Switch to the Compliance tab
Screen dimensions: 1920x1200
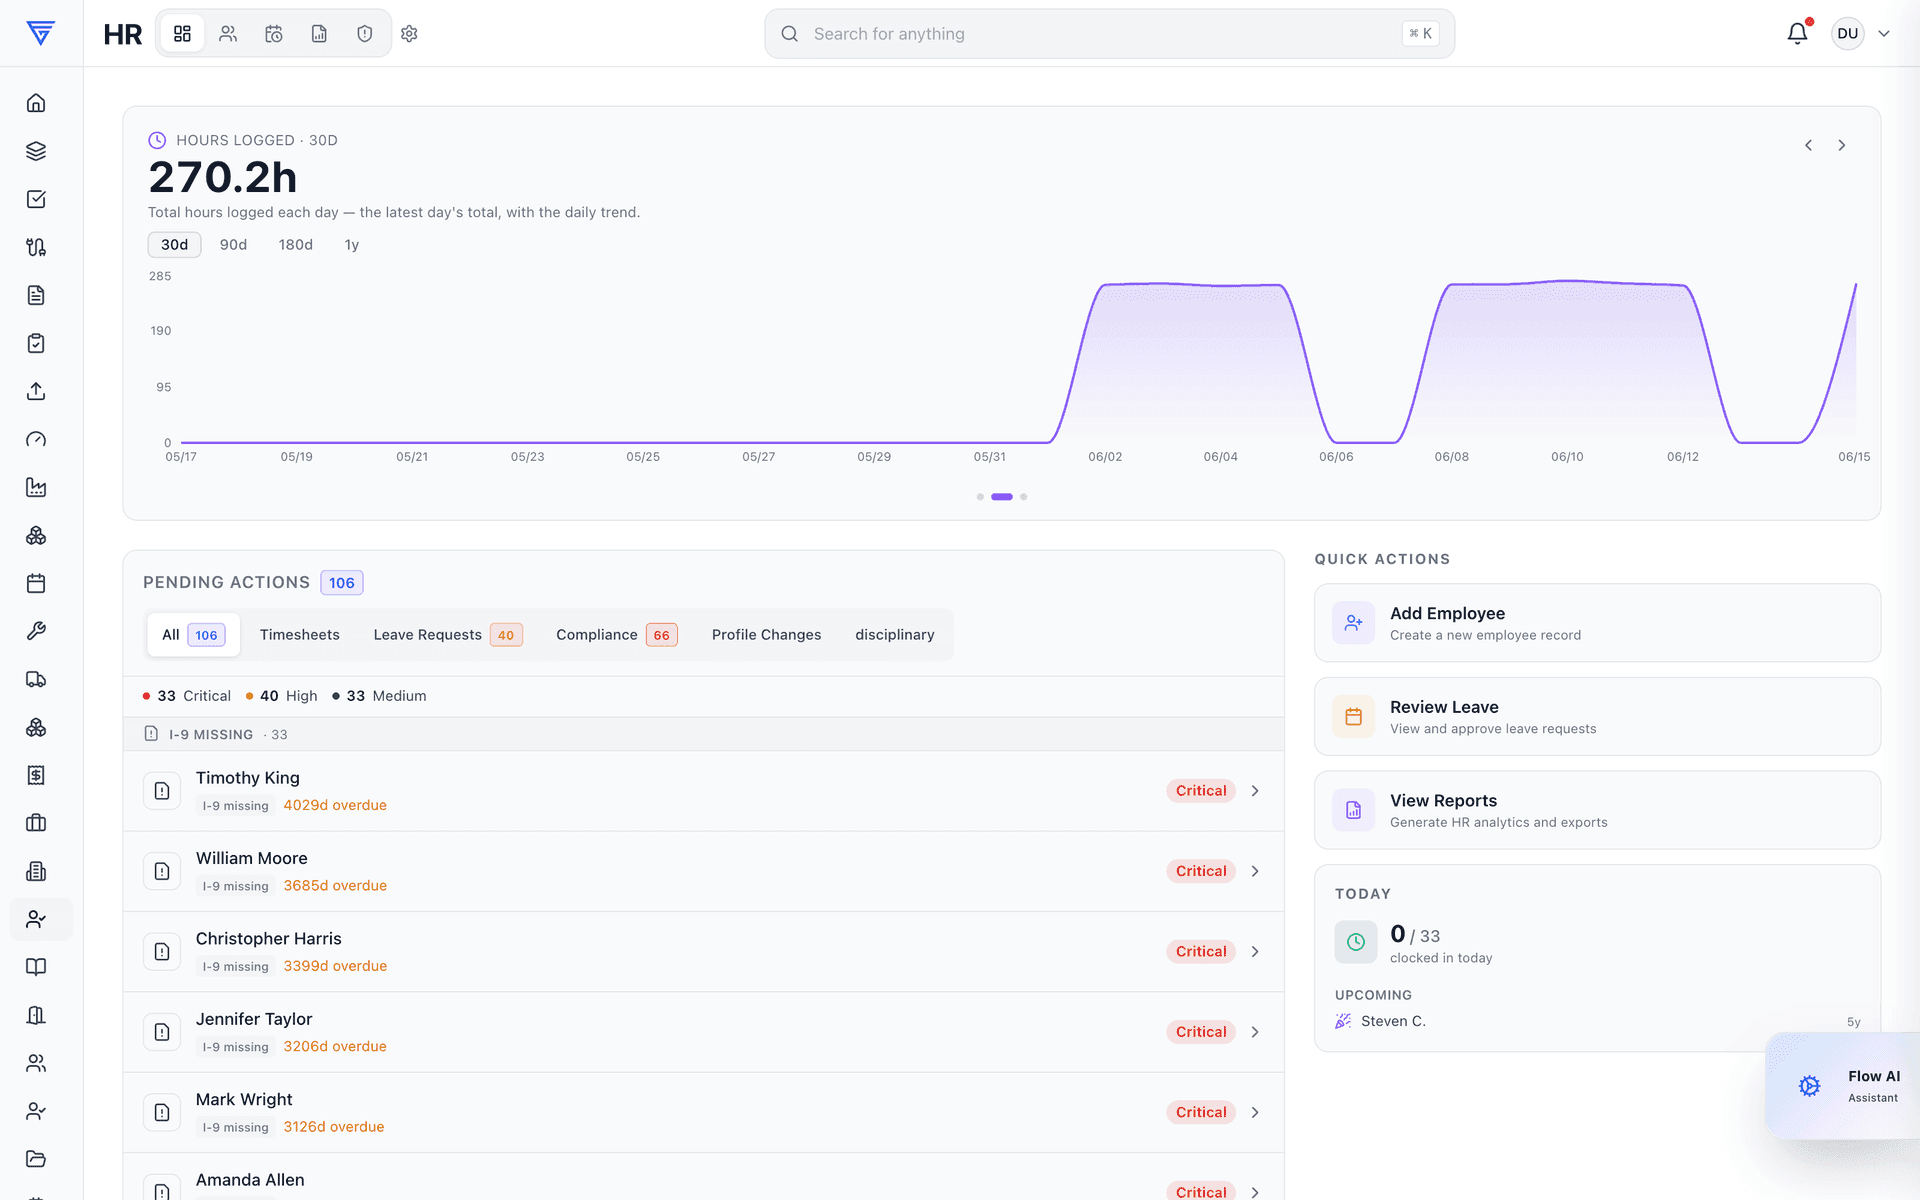click(x=616, y=635)
